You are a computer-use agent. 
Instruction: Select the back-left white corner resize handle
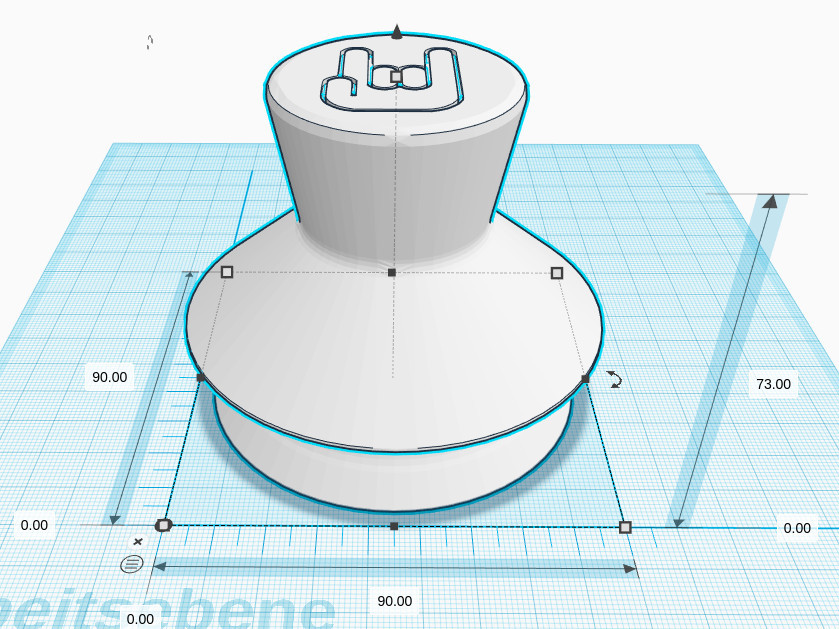click(x=227, y=272)
